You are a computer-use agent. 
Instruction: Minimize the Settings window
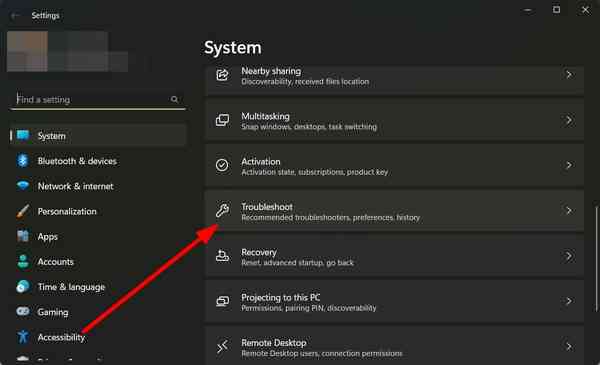click(528, 10)
